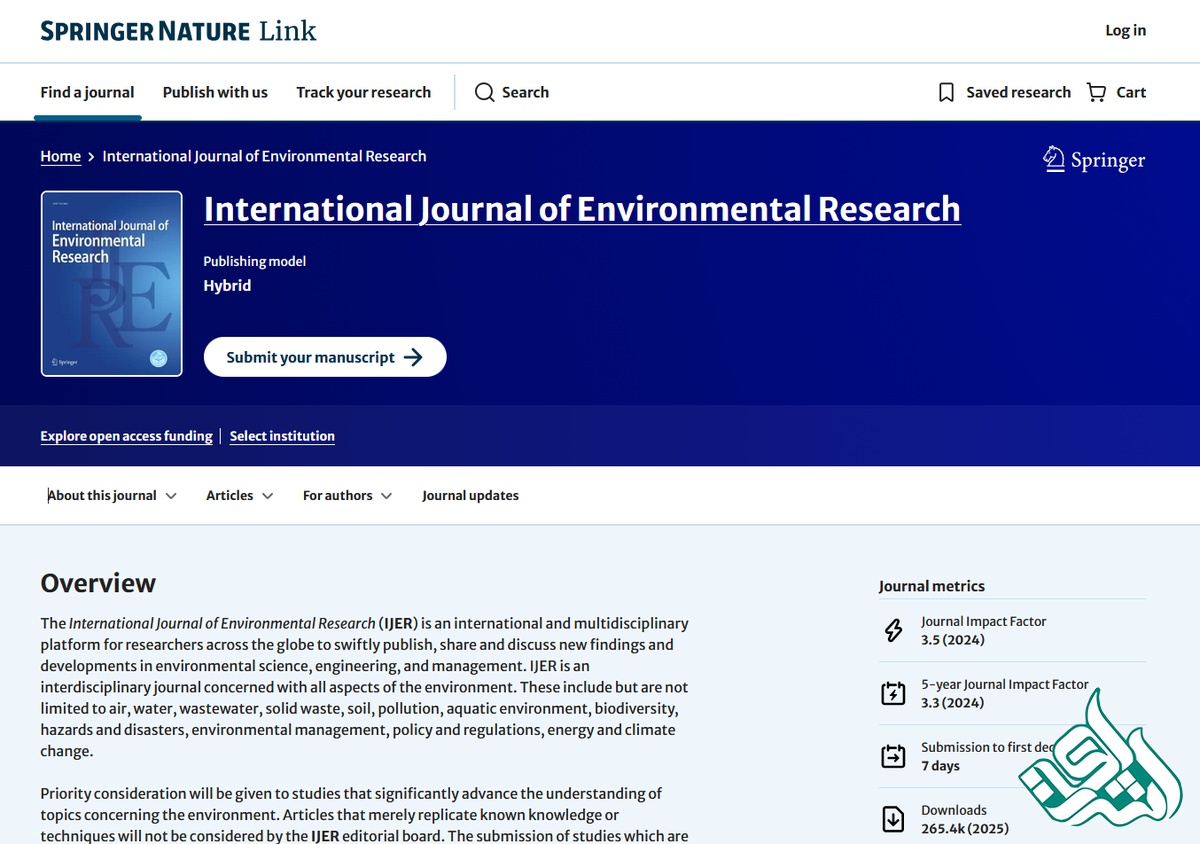Click the Journal Impact Factor lightning icon
1200x844 pixels.
892,631
